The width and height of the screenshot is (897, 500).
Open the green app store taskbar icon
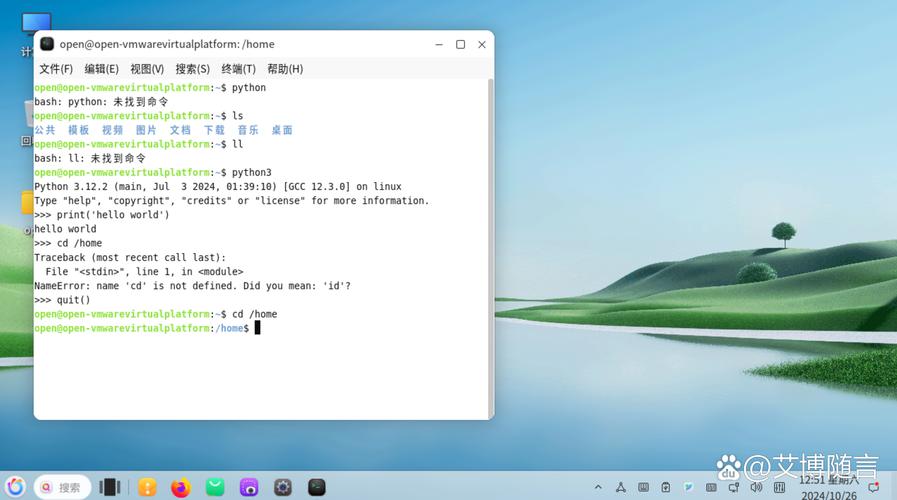215,487
